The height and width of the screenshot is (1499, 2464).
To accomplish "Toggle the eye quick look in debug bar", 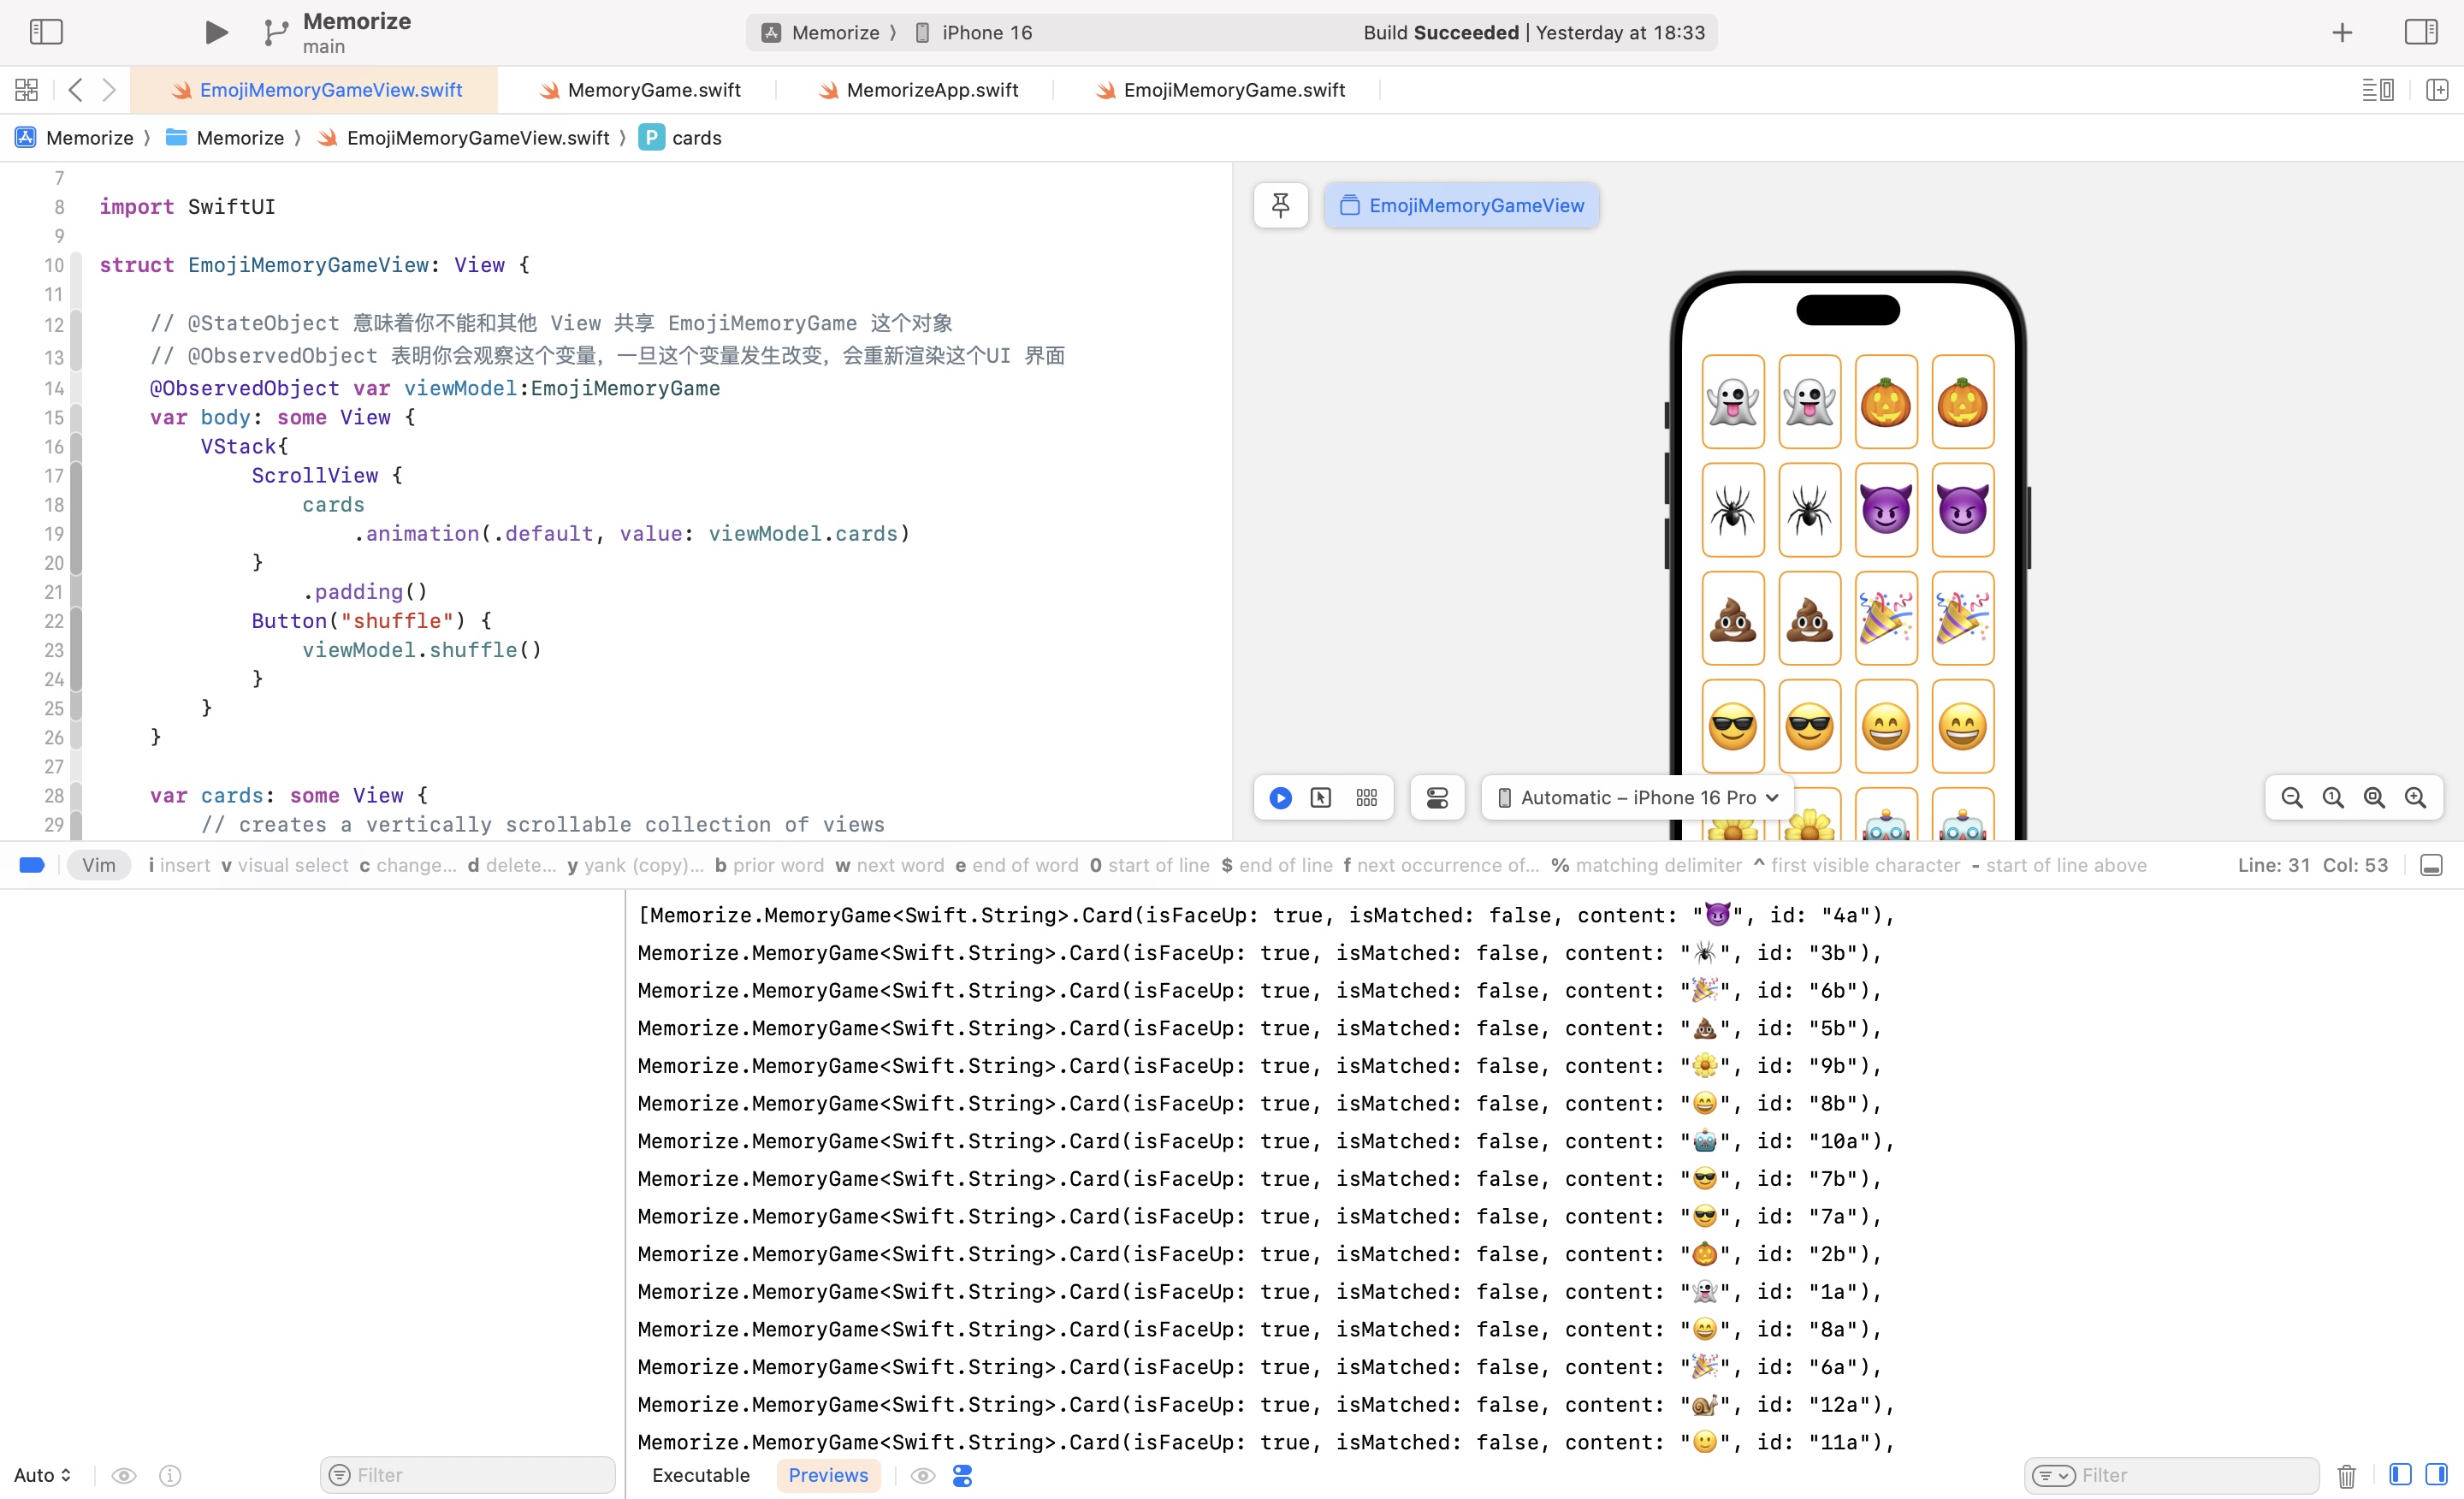I will pyautogui.click(x=922, y=1475).
